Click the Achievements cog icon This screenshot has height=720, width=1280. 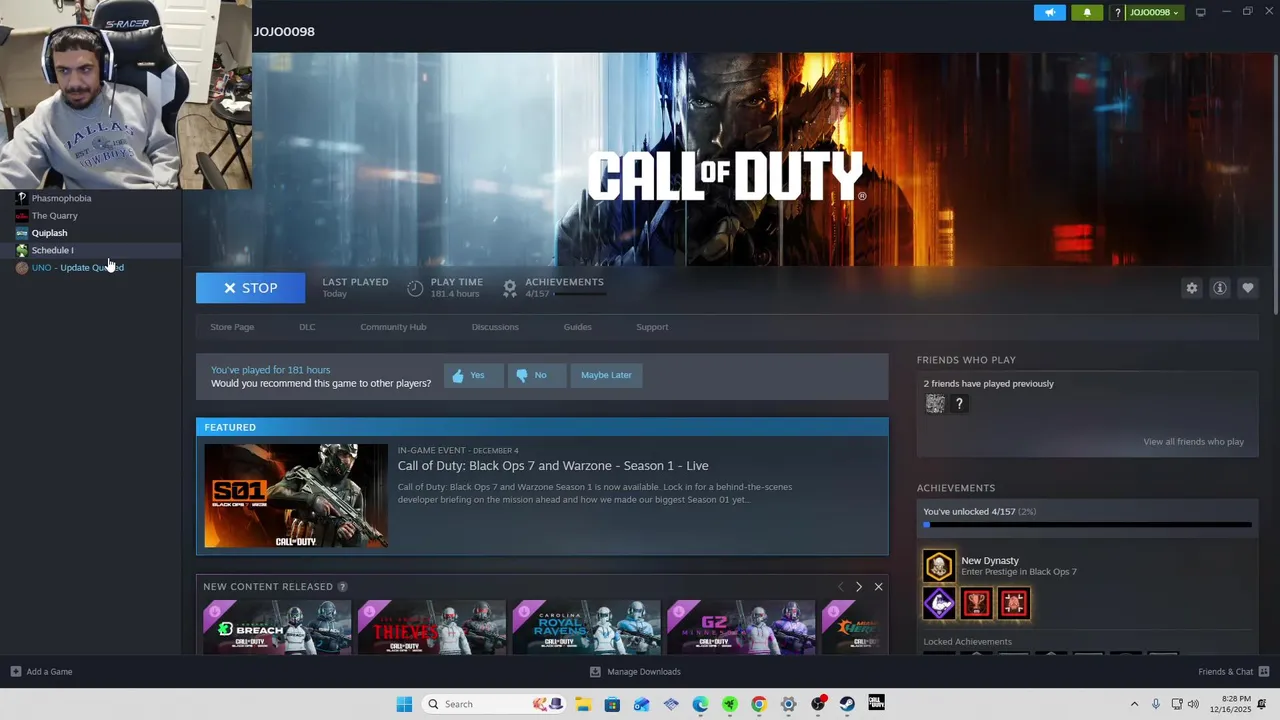[x=510, y=288]
